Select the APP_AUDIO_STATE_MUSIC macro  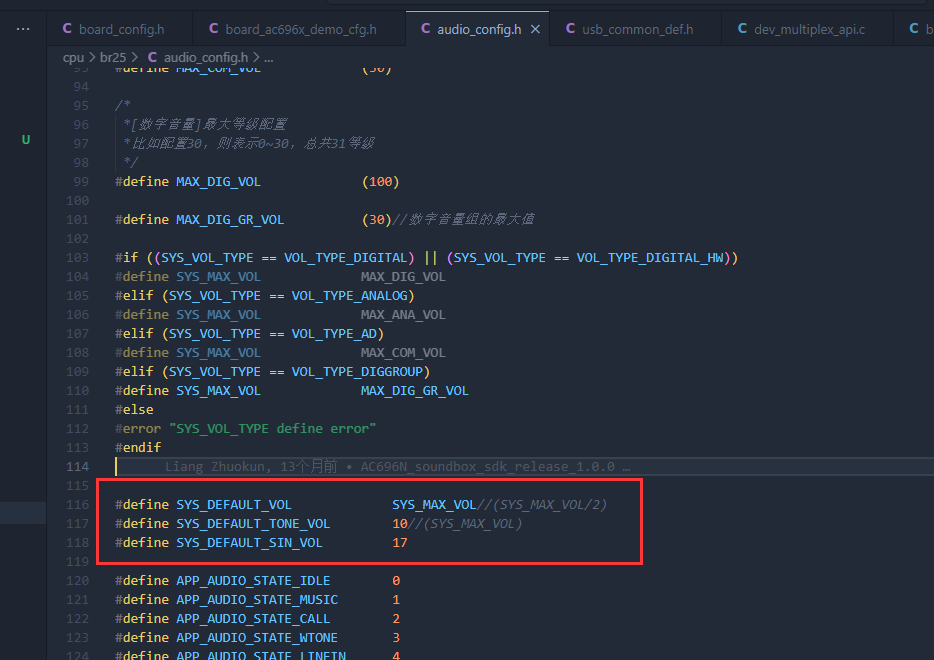(x=257, y=600)
